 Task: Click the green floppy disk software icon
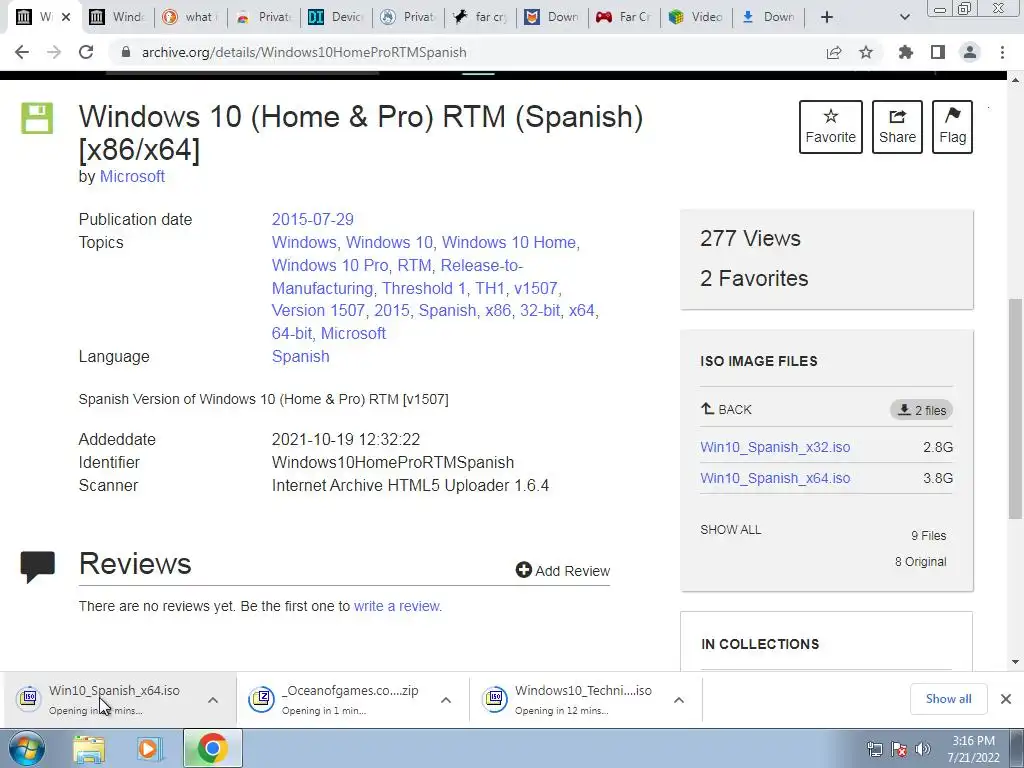[x=37, y=118]
